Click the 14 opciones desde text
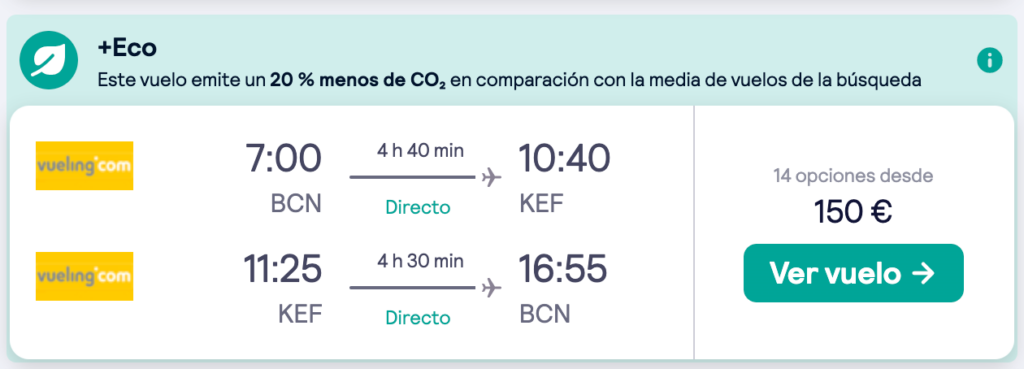This screenshot has width=1024, height=369. (854, 176)
